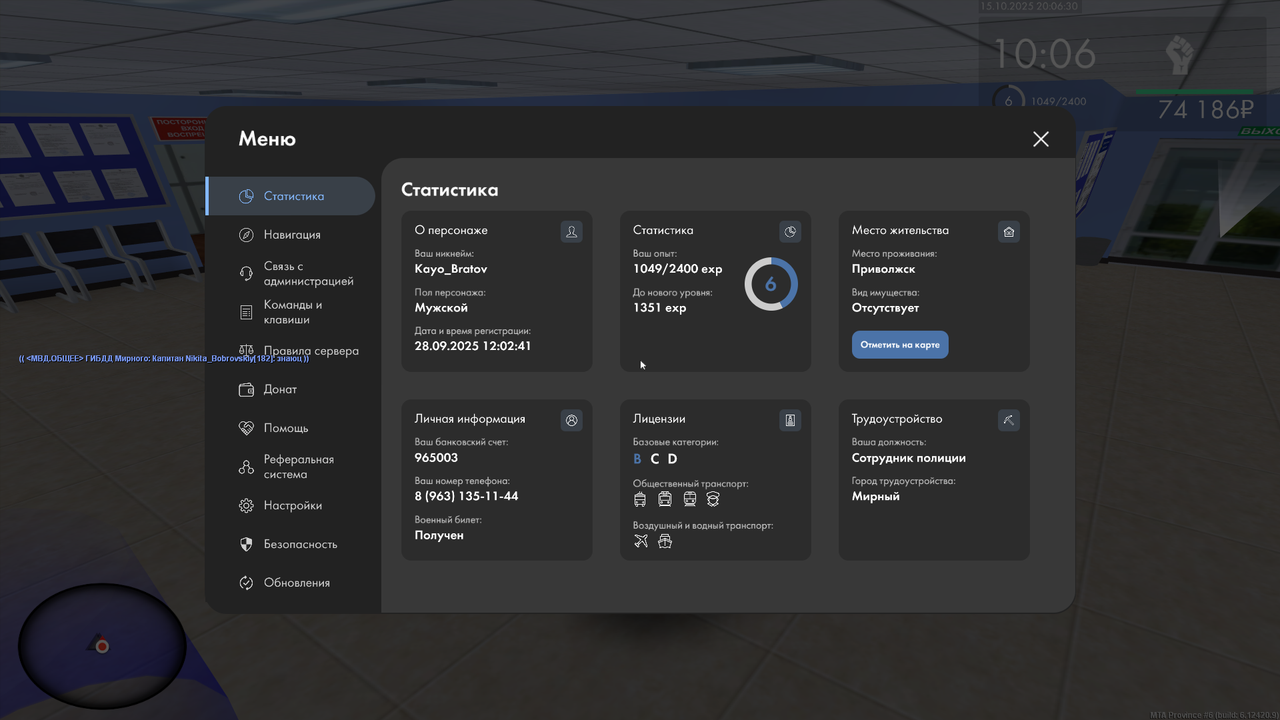Click the Обновления menu label
Viewport: 1280px width, 720px height.
tap(297, 583)
